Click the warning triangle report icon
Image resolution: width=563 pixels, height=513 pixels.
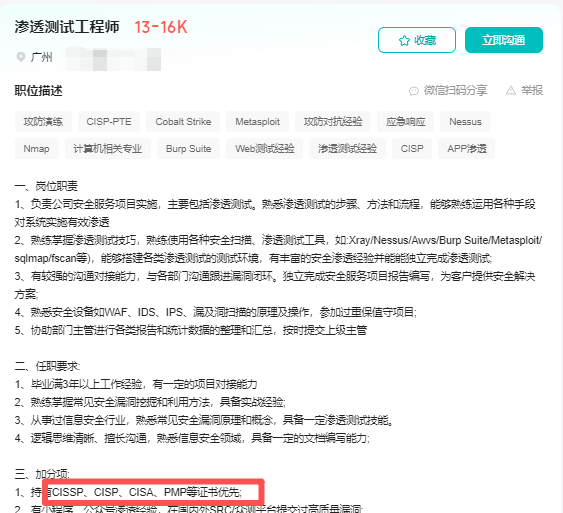(511, 90)
